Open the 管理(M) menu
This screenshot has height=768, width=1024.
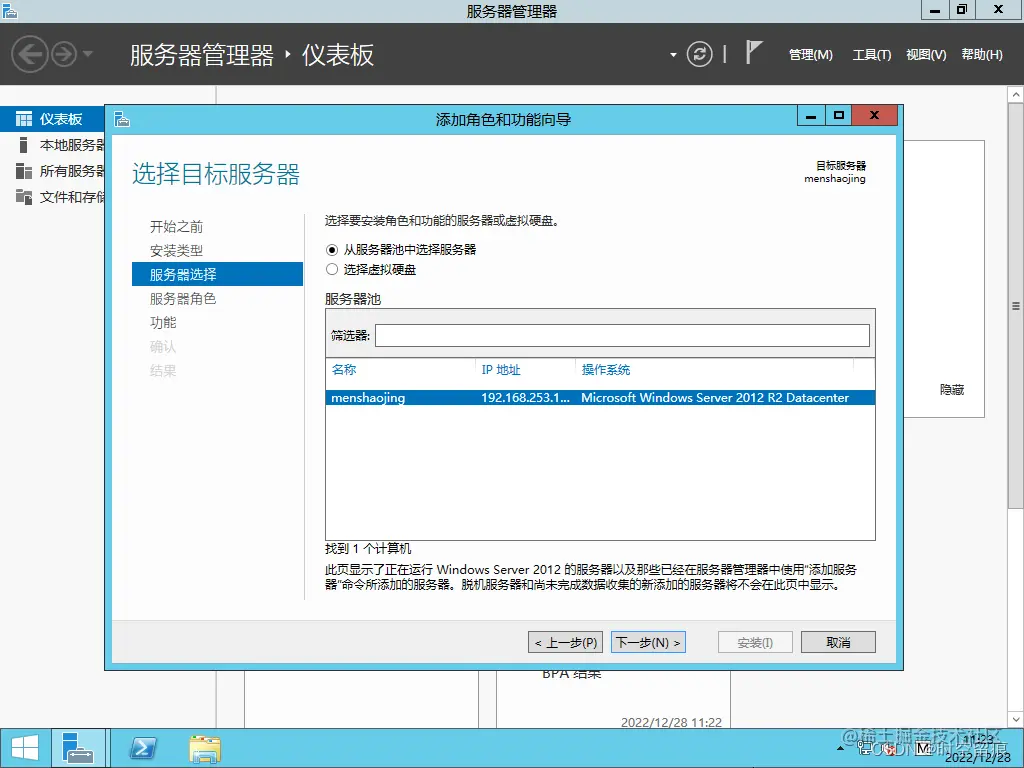(x=810, y=56)
